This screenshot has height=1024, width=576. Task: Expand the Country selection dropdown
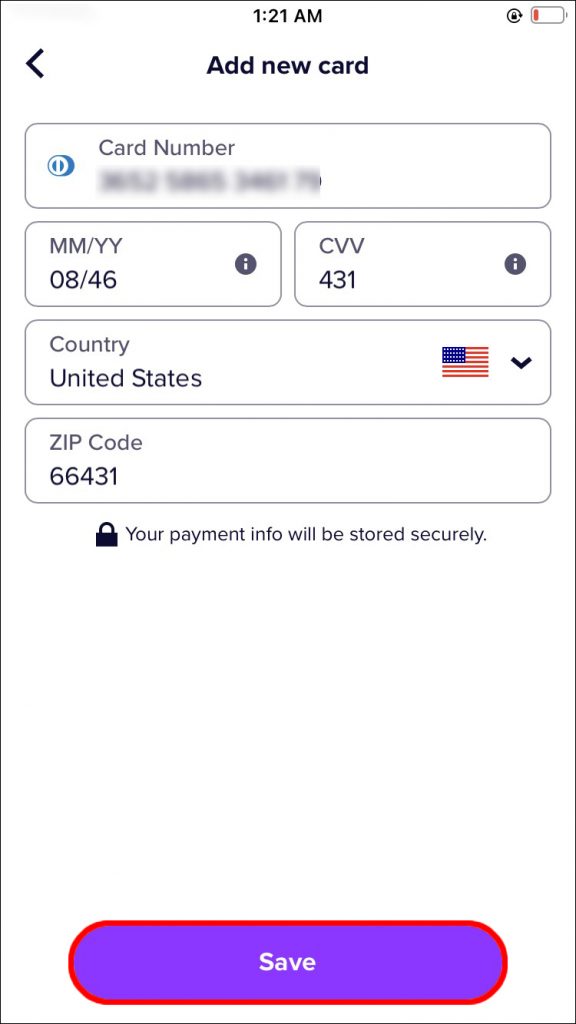[x=287, y=362]
